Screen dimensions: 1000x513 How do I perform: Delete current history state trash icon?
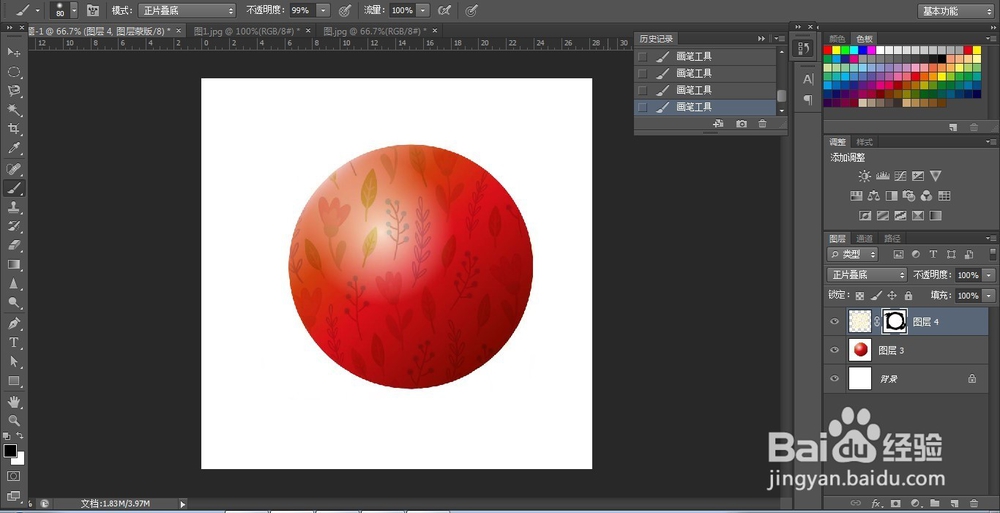coord(762,124)
